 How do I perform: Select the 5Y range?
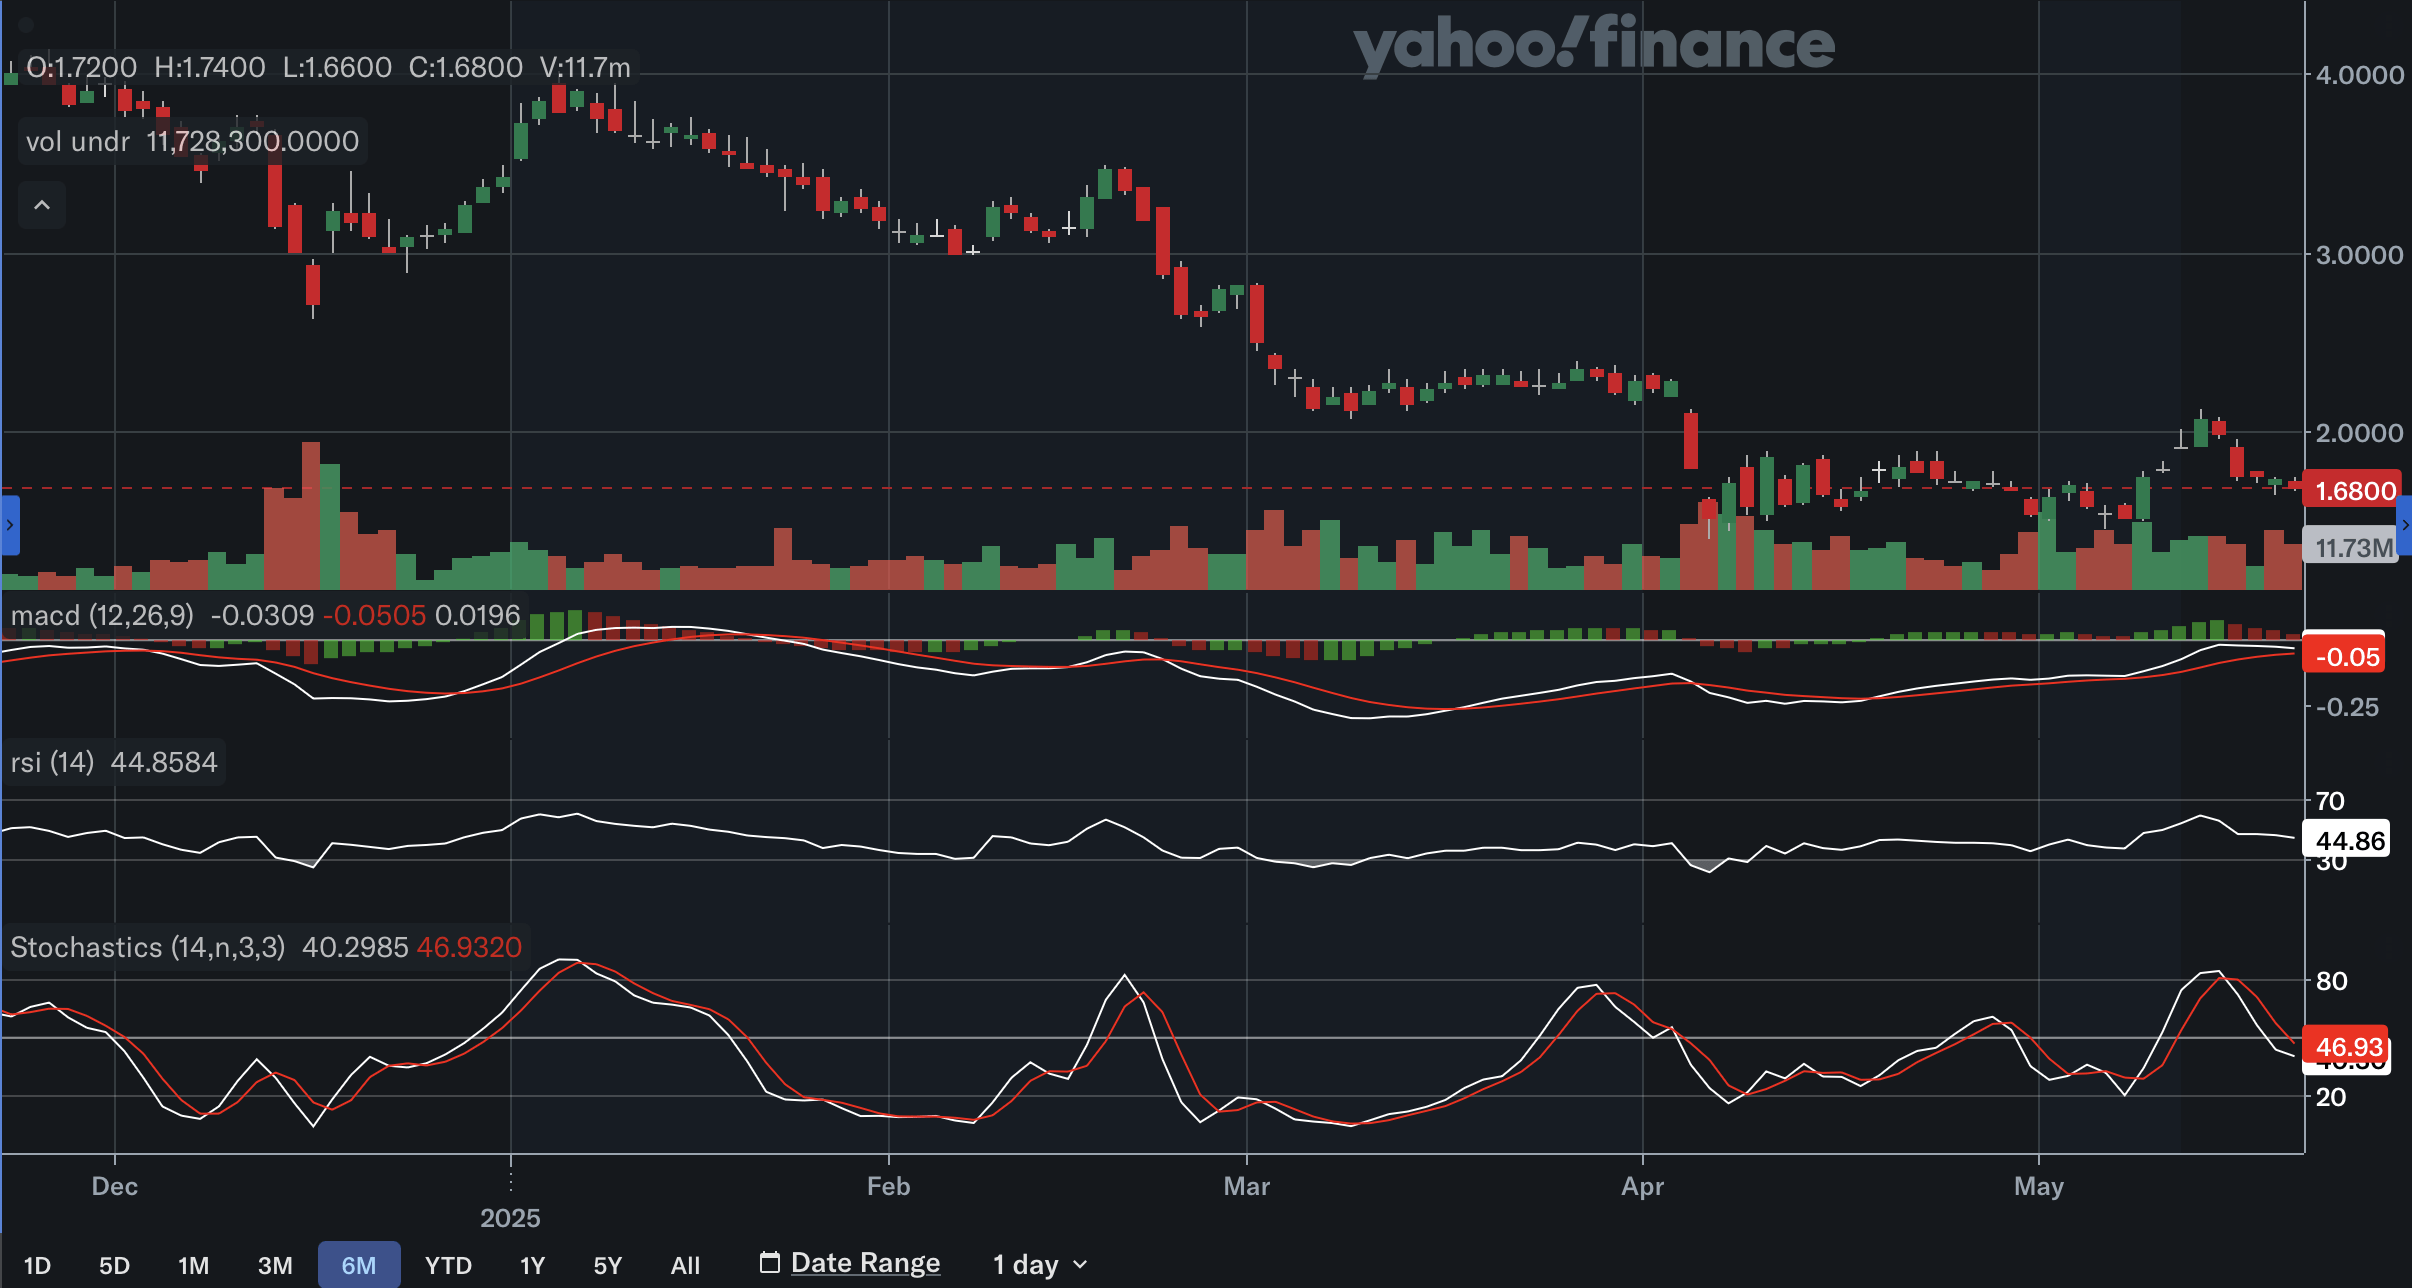[x=607, y=1264]
